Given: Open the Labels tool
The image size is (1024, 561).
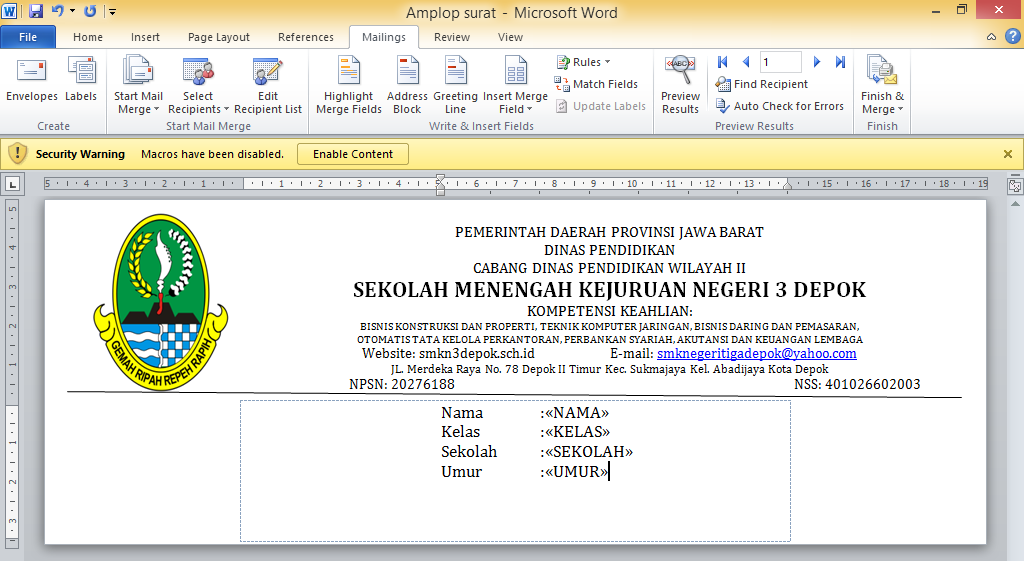Looking at the screenshot, I should 81,80.
